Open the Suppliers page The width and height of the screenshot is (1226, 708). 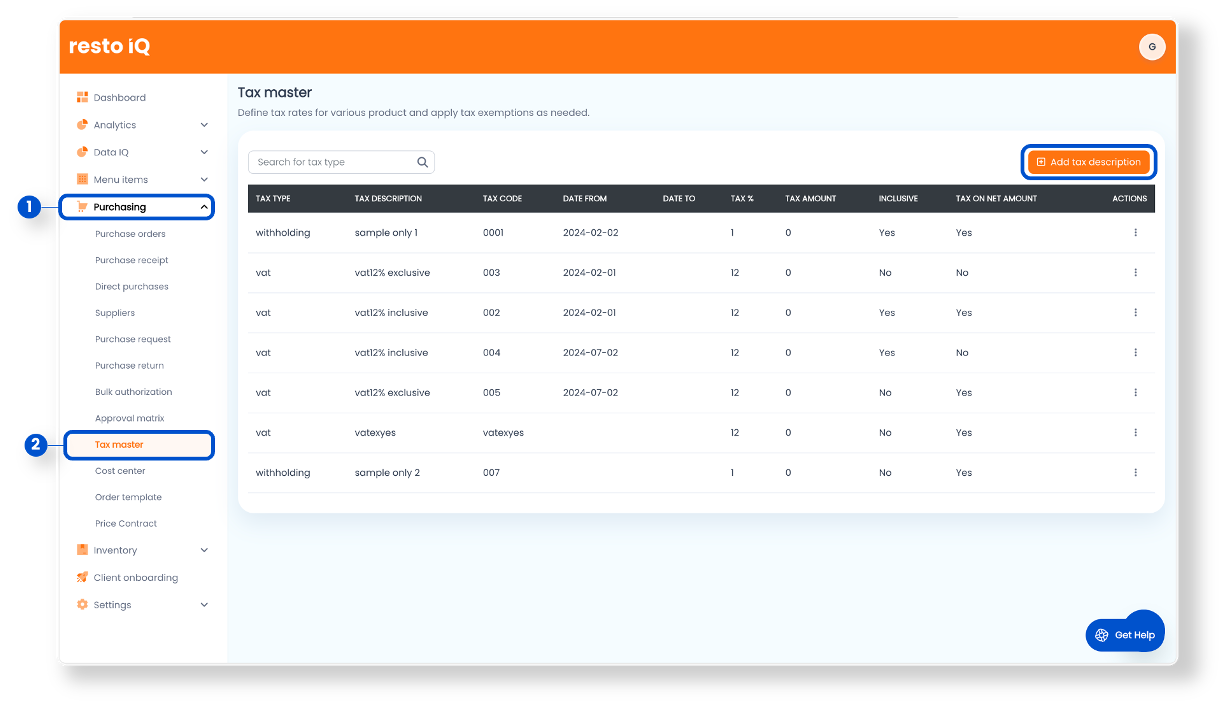click(x=115, y=313)
